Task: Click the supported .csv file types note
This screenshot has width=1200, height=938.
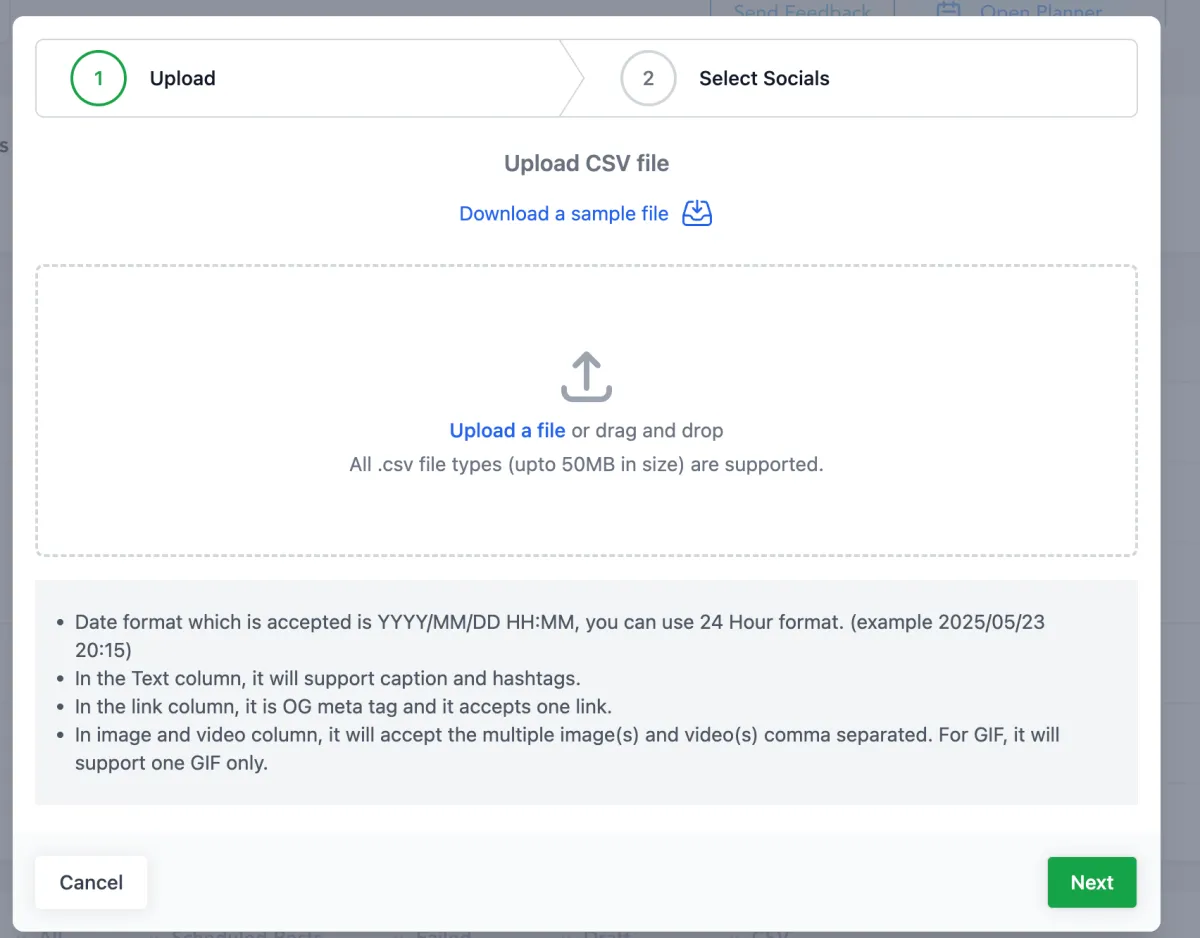Action: [586, 464]
